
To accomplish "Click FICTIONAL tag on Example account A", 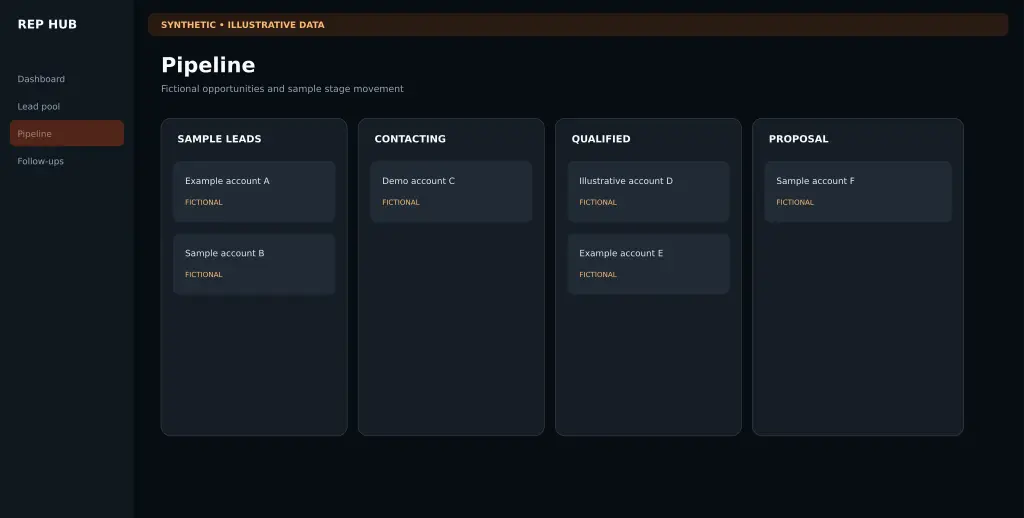I will coord(204,202).
